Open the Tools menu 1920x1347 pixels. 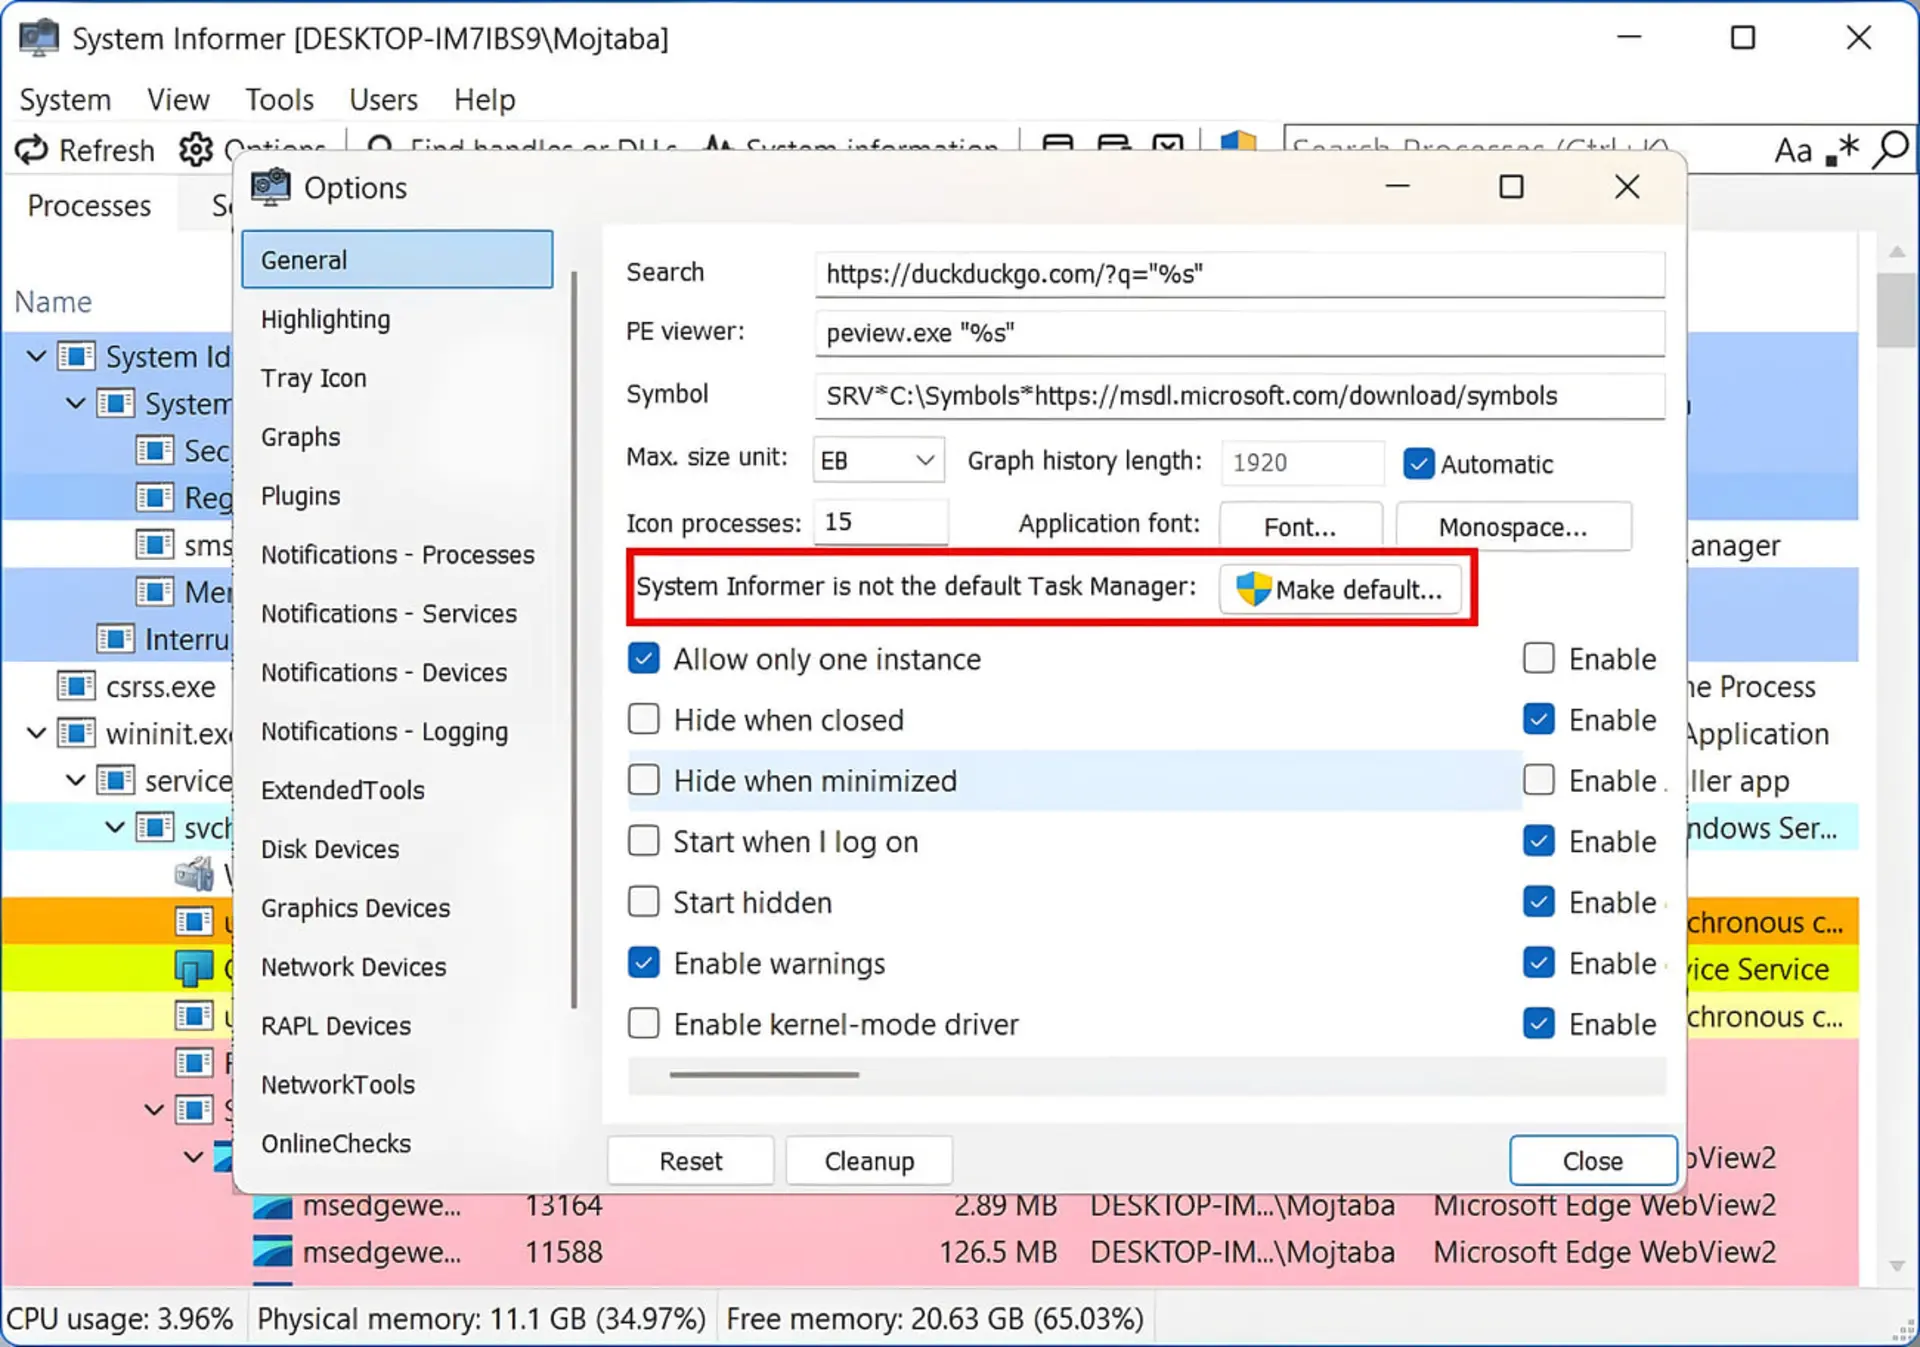(x=279, y=100)
